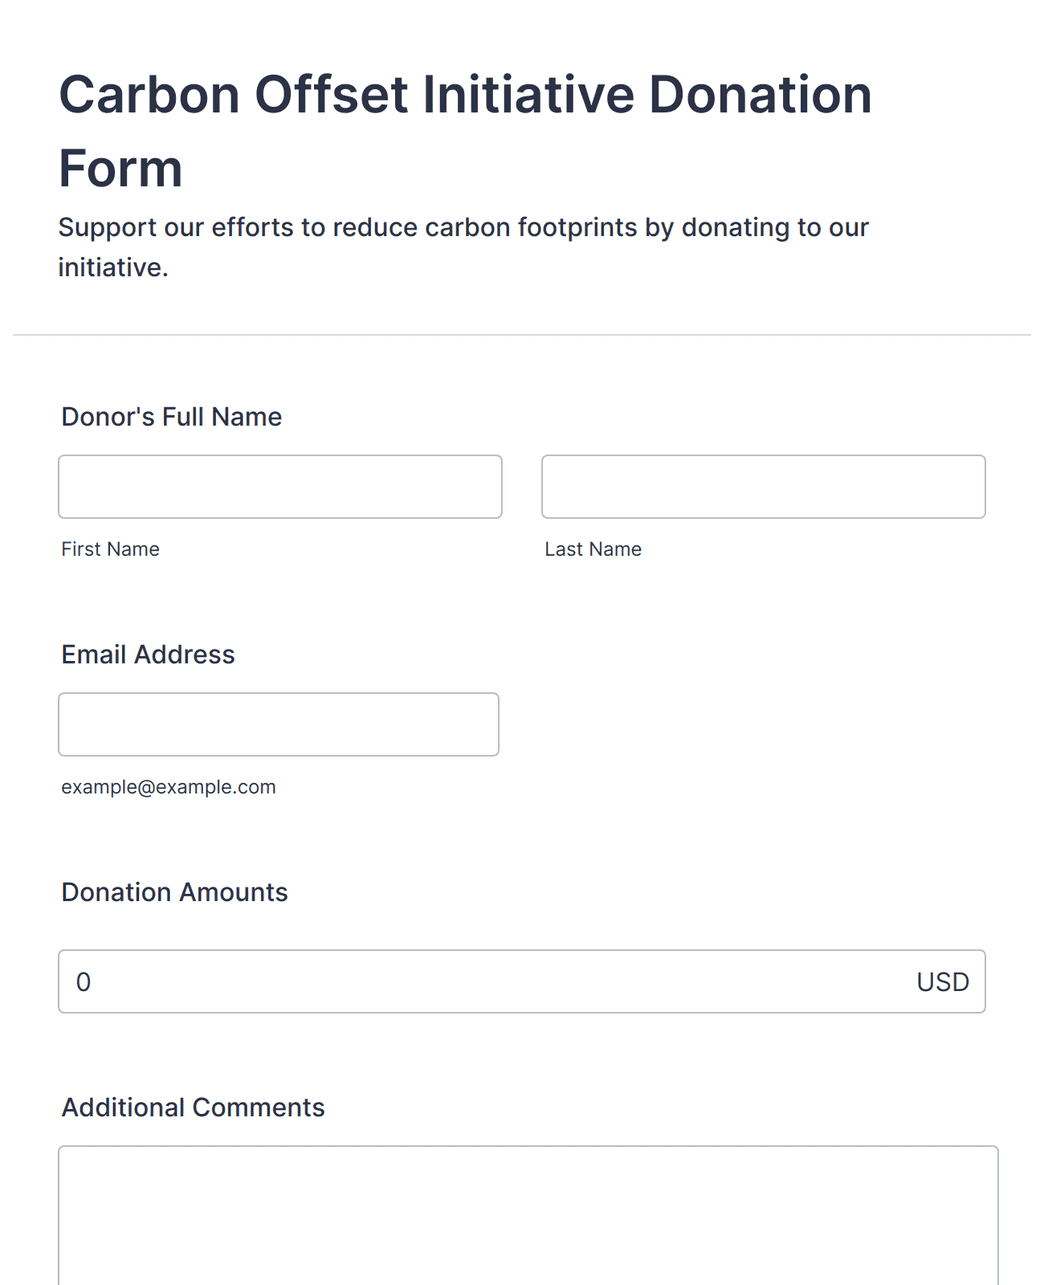Click the Additional Comments label
Image resolution: width=1044 pixels, height=1285 pixels.
[x=193, y=1108]
